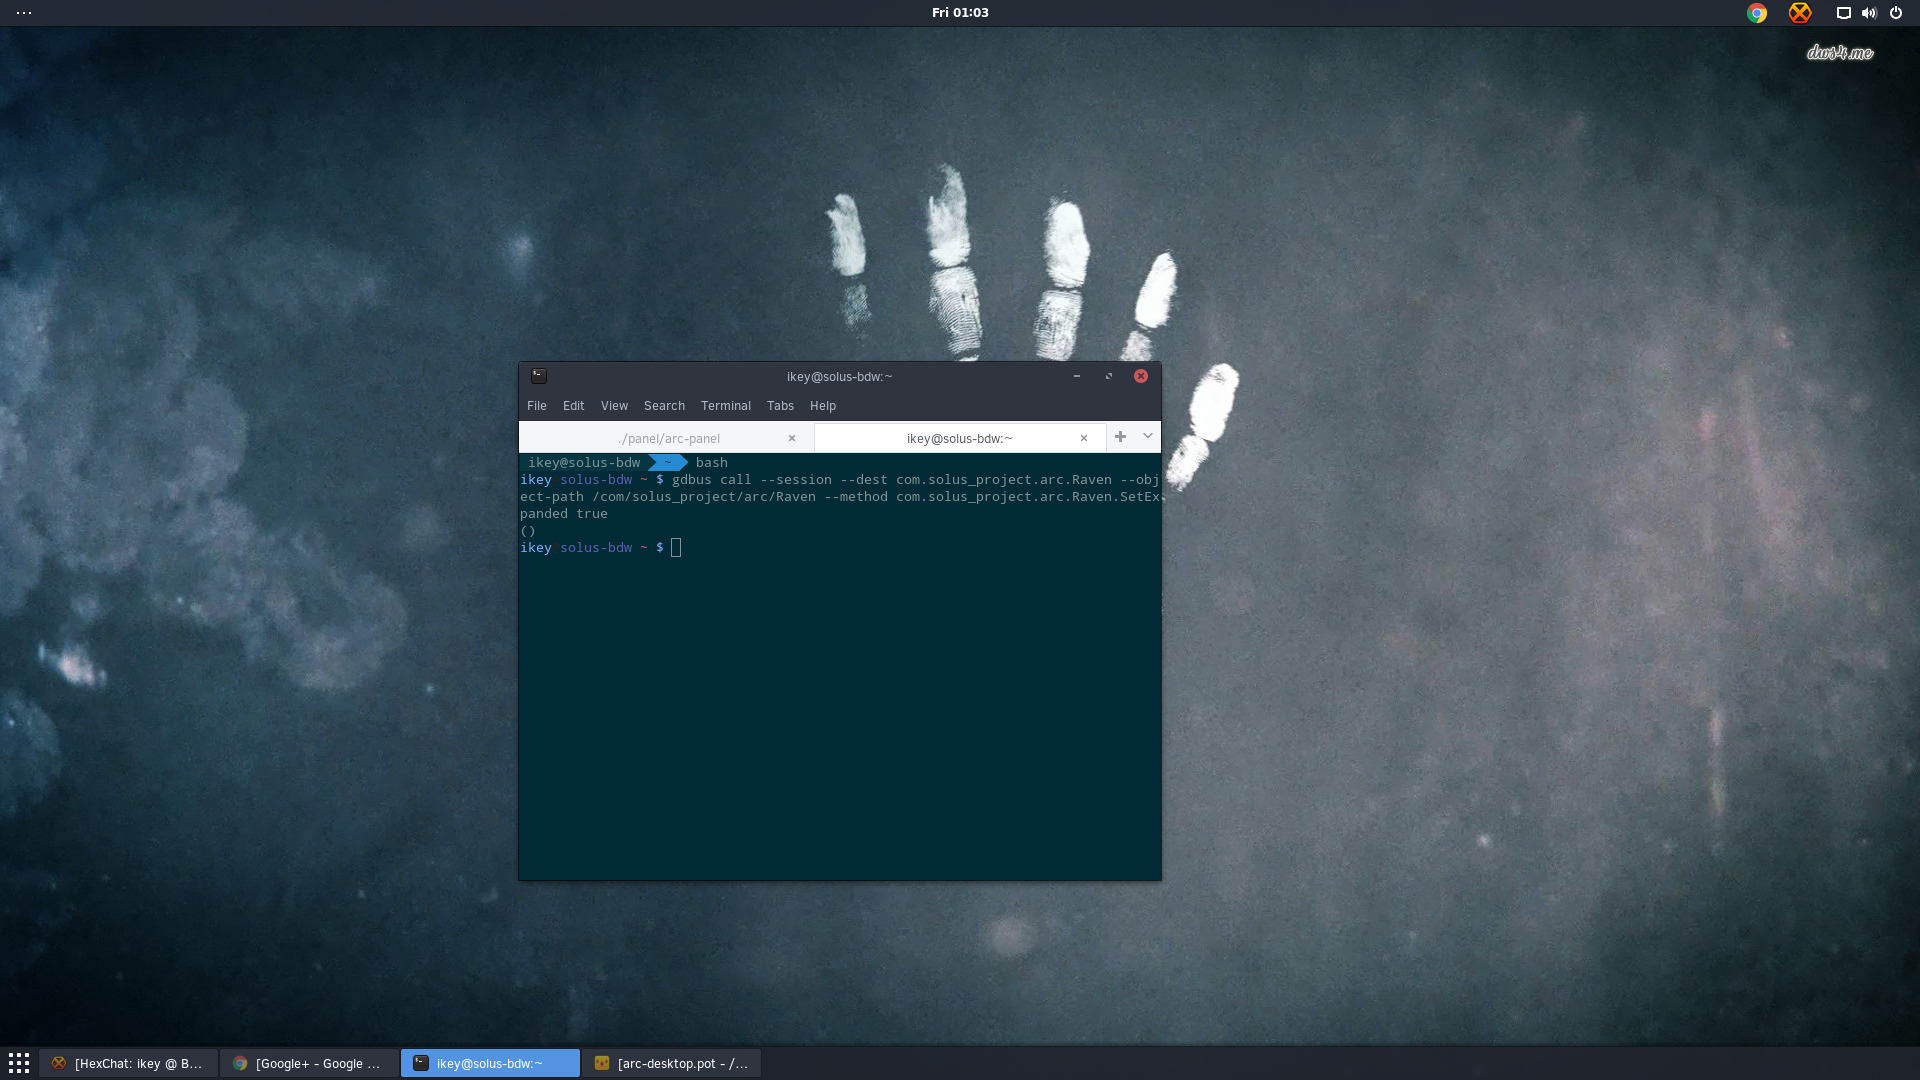The height and width of the screenshot is (1080, 1920).
Task: Add a new terminal tab with plus
Action: 1120,437
